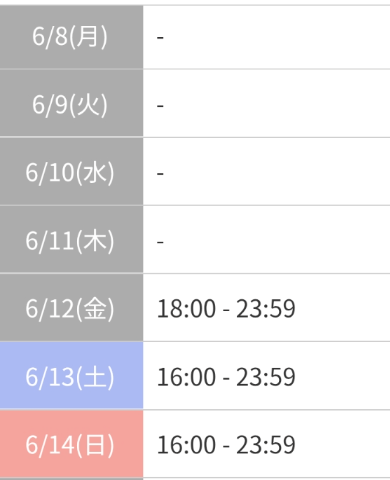
Task: Select the 6/8(月) date cell
Action: click(x=71, y=37)
